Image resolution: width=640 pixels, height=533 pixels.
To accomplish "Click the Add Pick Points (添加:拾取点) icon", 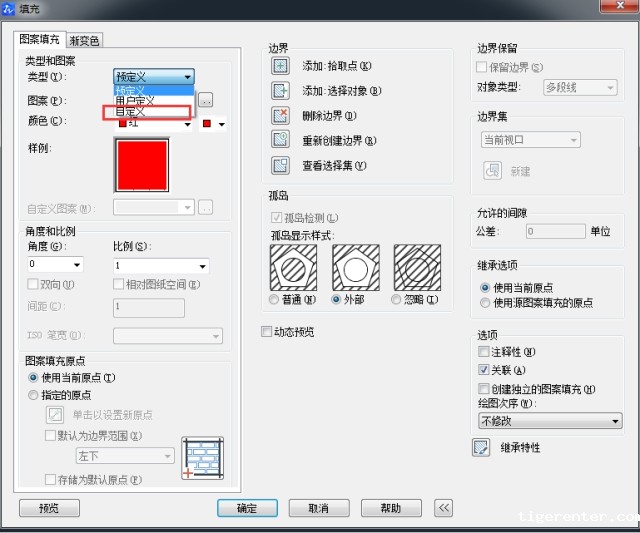I will [x=280, y=66].
